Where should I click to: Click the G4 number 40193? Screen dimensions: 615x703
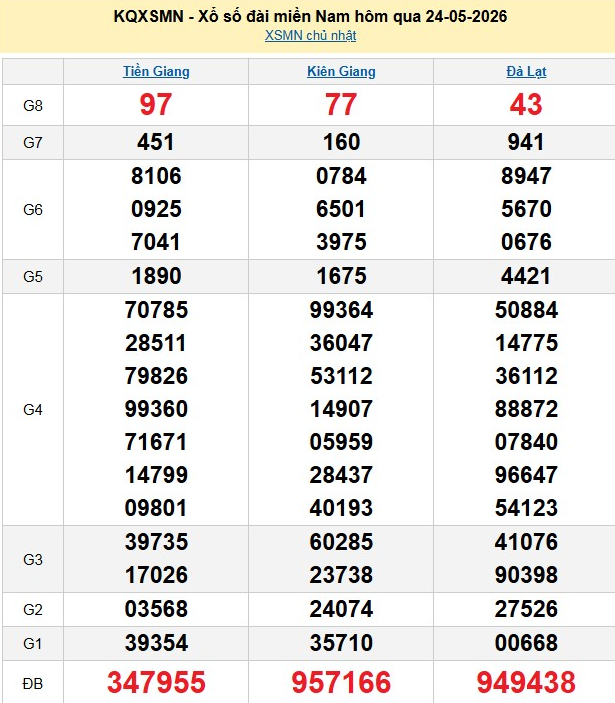pyautogui.click(x=341, y=508)
